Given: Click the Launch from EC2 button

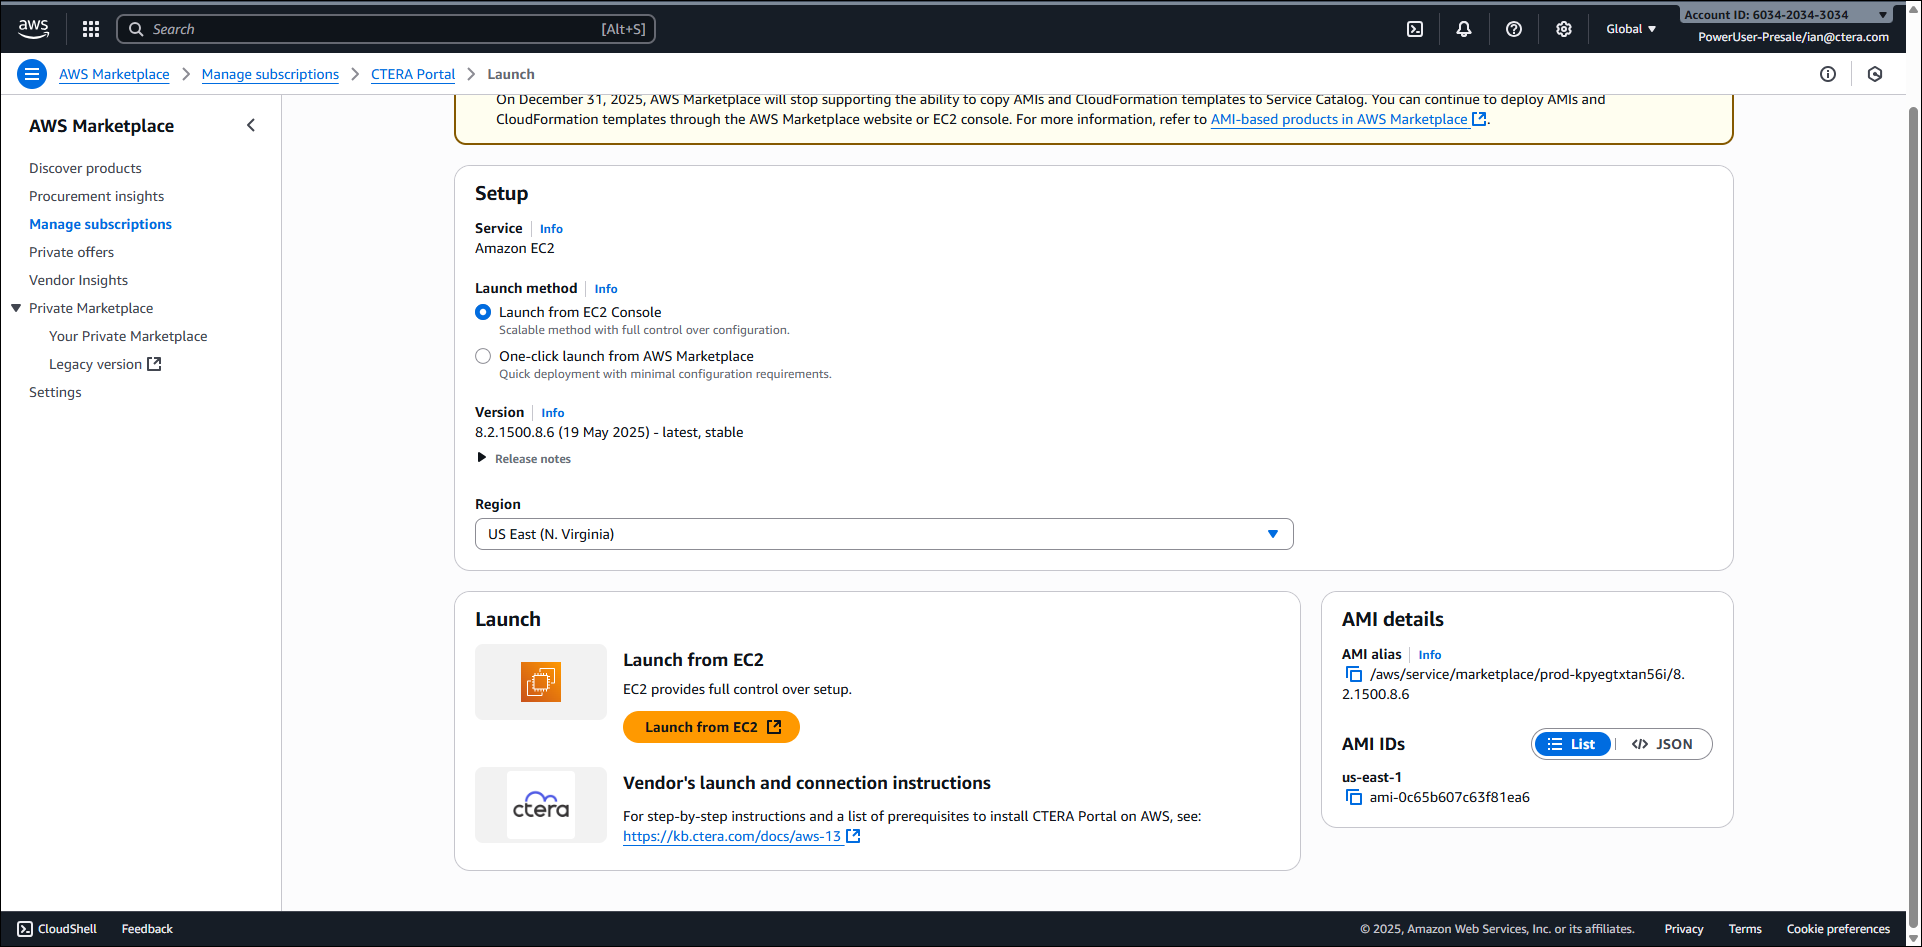Looking at the screenshot, I should point(711,727).
